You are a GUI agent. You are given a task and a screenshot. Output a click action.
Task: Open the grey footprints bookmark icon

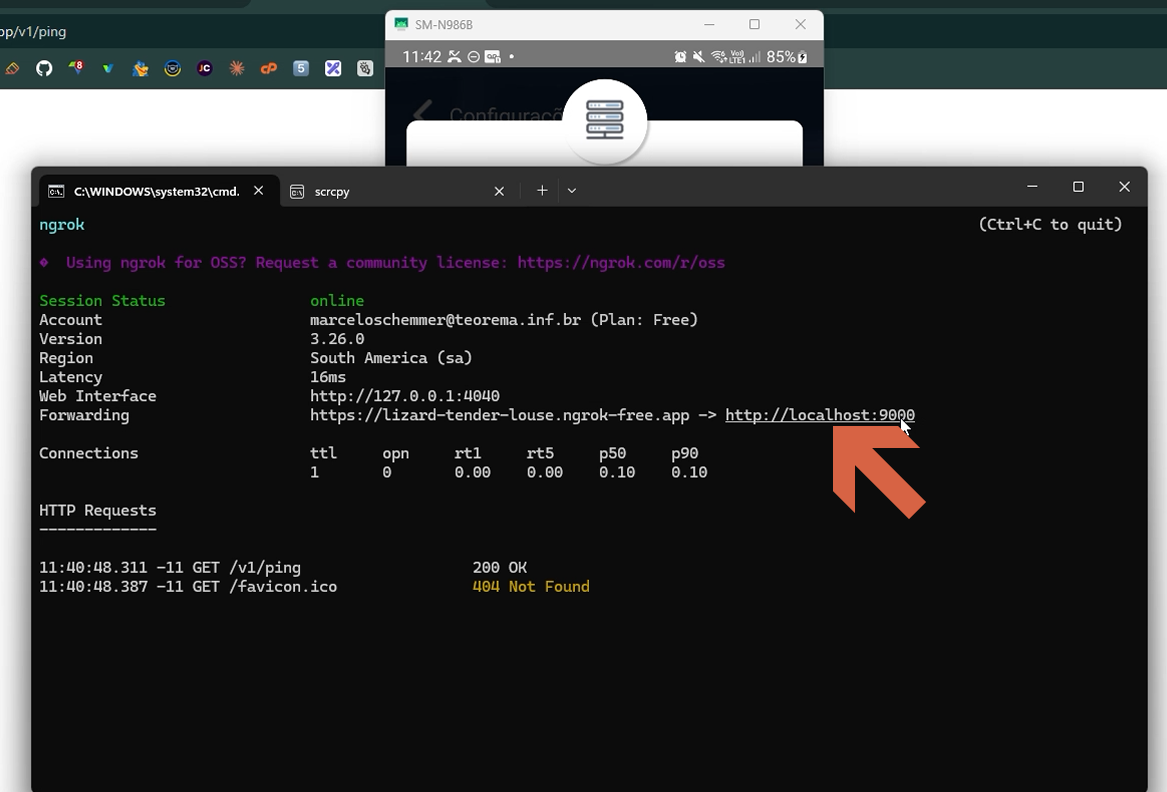pyautogui.click(x=365, y=68)
